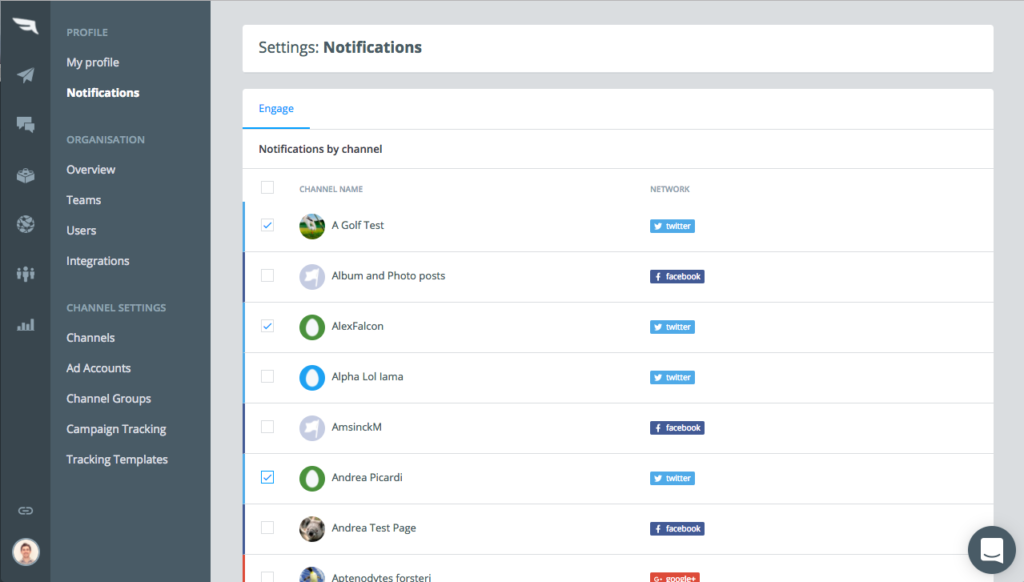Viewport: 1024px width, 582px height.
Task: Click the chain link icon
Action: tap(25, 510)
